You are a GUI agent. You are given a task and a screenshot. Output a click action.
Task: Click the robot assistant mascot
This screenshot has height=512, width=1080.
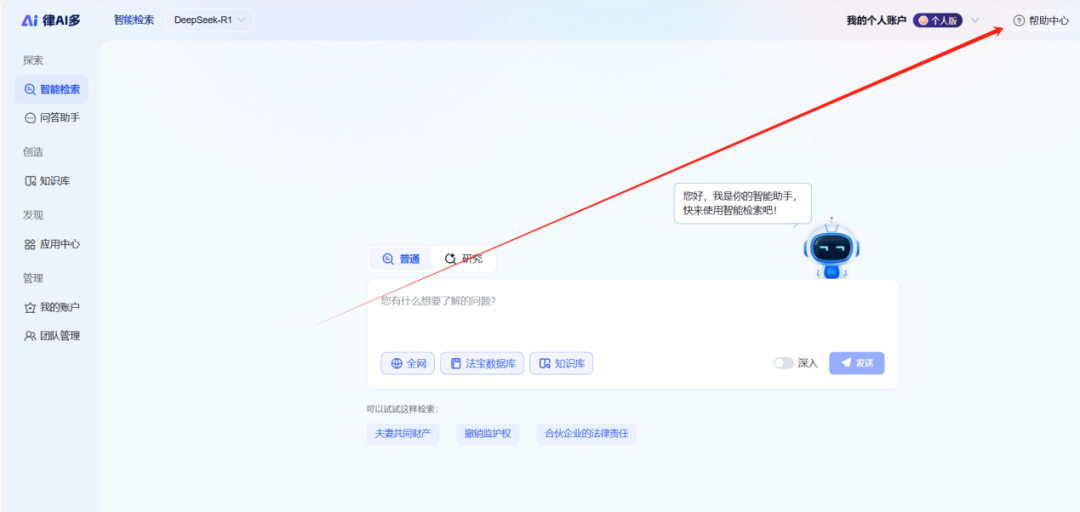pos(831,250)
